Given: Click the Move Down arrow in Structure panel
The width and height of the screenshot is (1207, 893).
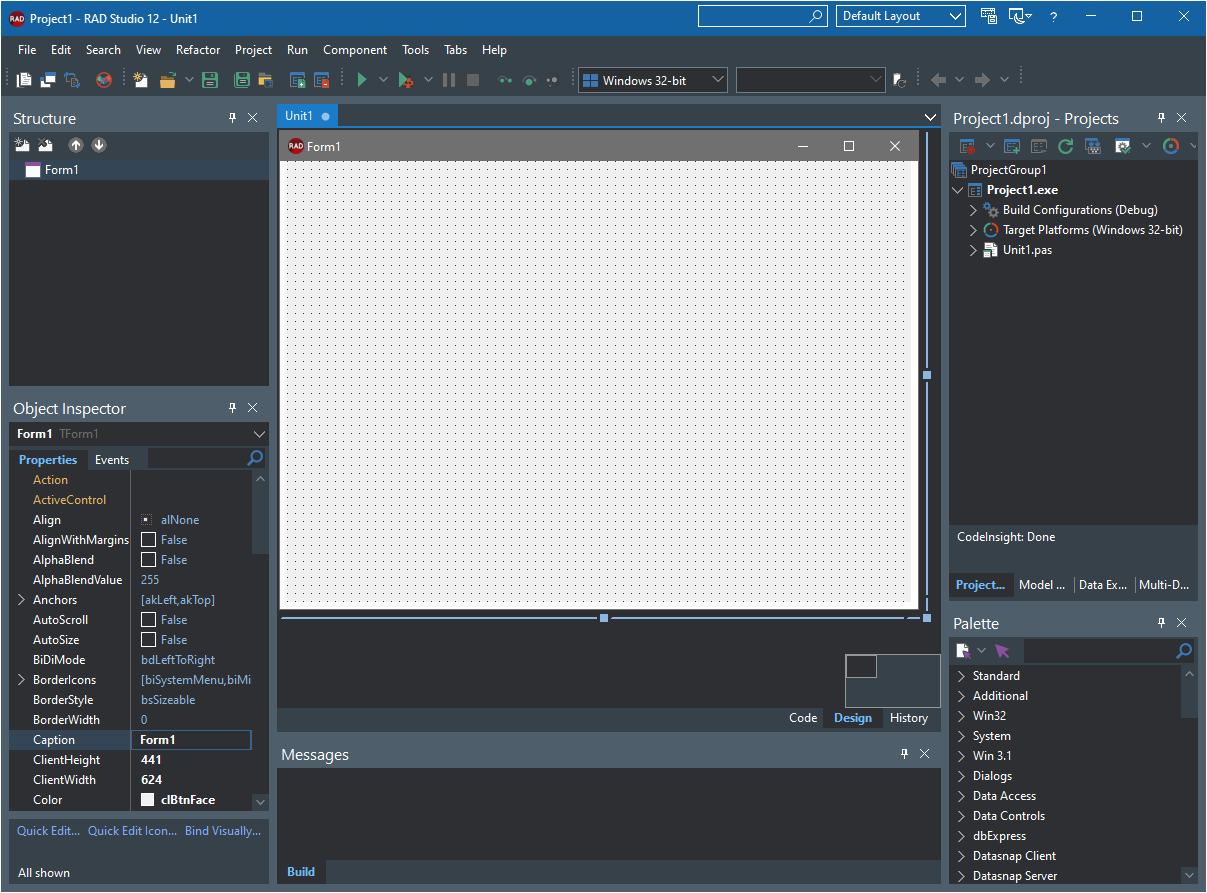Looking at the screenshot, I should (x=99, y=145).
